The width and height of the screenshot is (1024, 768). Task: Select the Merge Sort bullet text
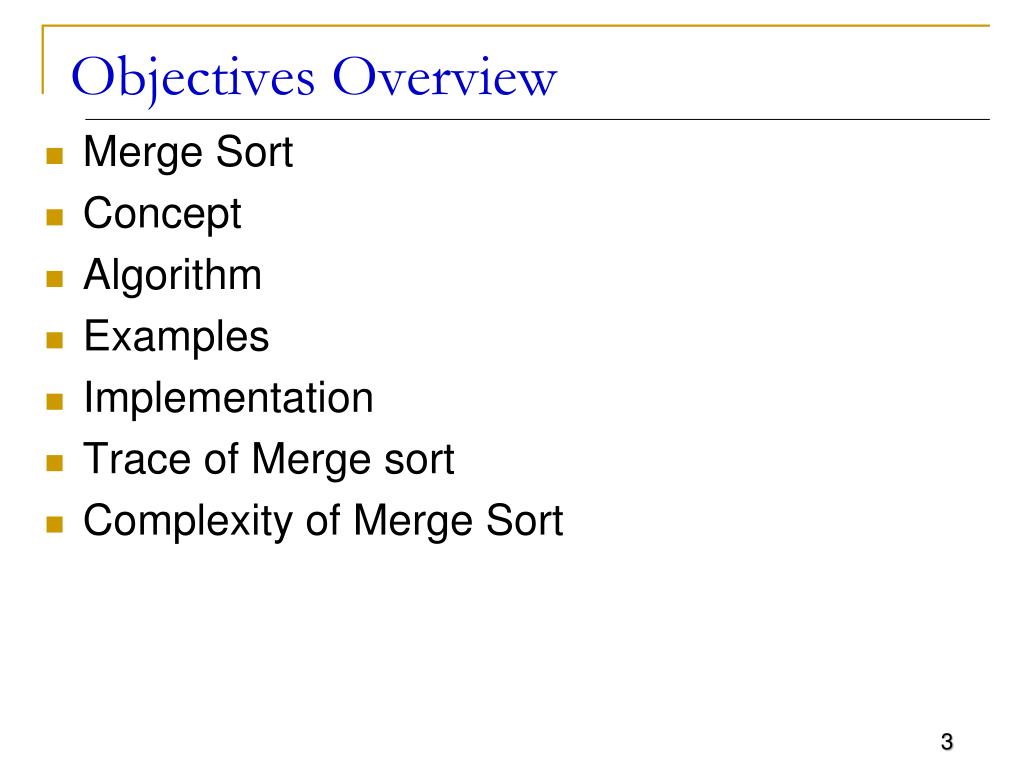coord(188,153)
